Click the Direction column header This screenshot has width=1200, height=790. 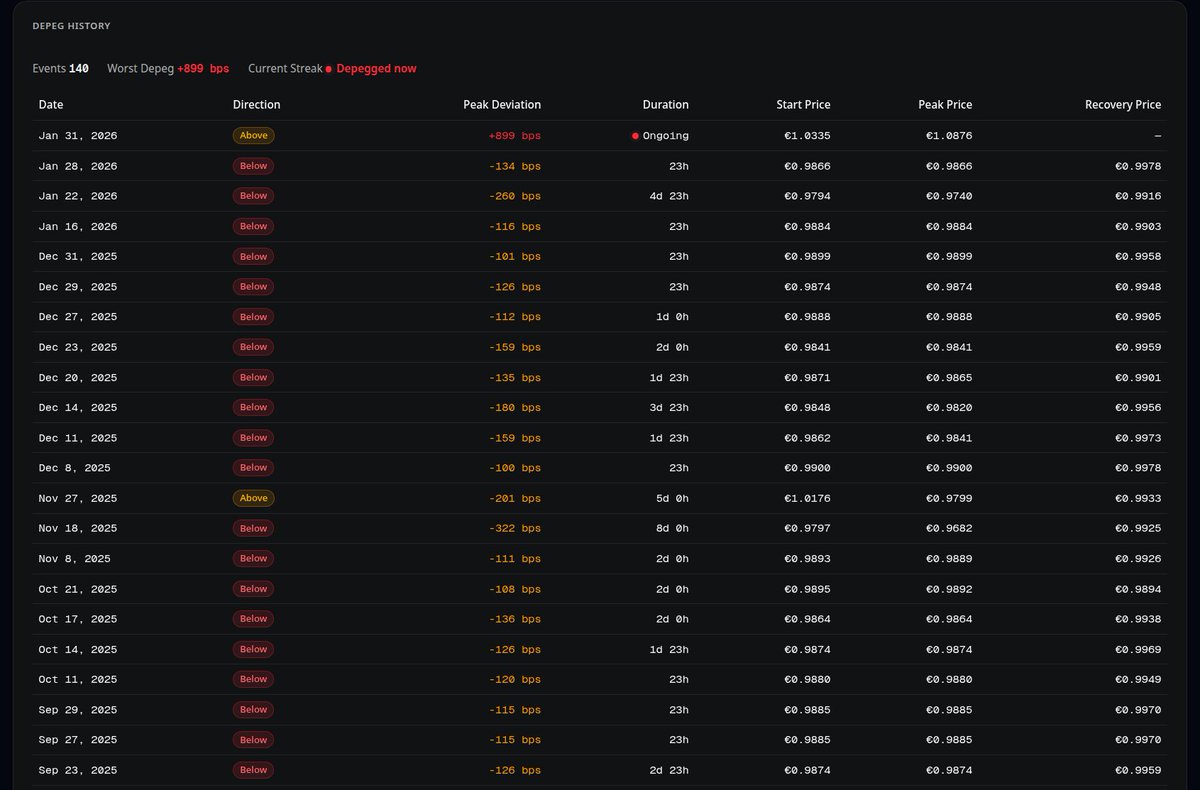click(256, 105)
